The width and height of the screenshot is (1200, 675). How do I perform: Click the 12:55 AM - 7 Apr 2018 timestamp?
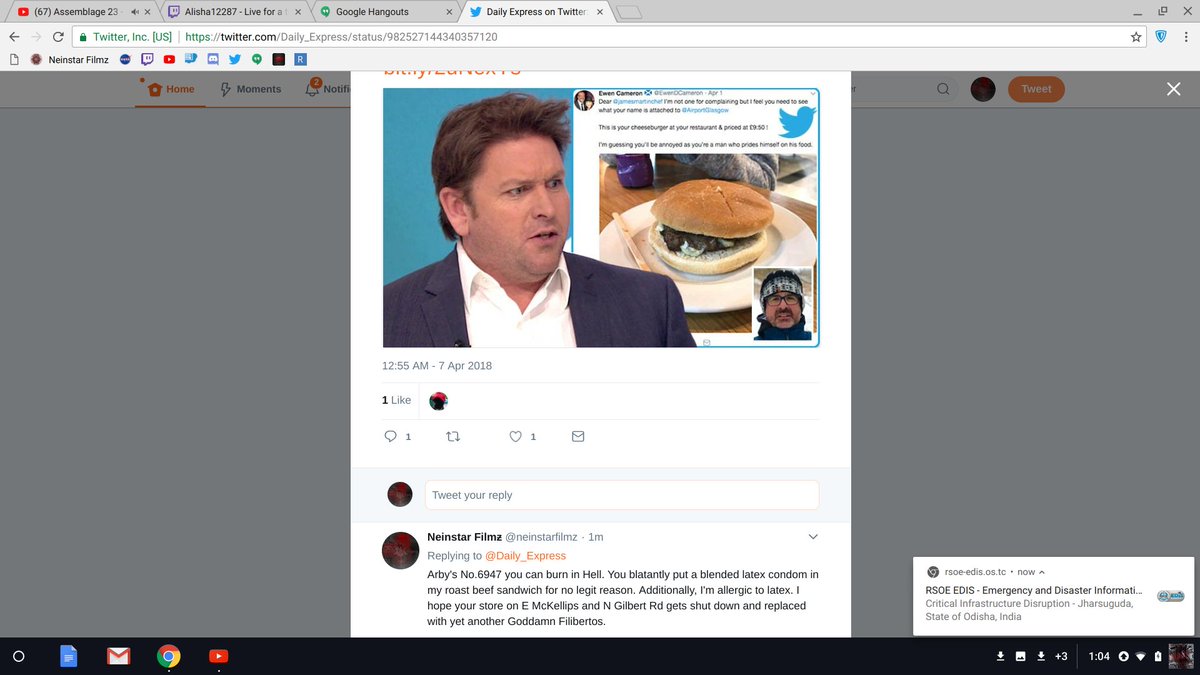click(x=437, y=365)
